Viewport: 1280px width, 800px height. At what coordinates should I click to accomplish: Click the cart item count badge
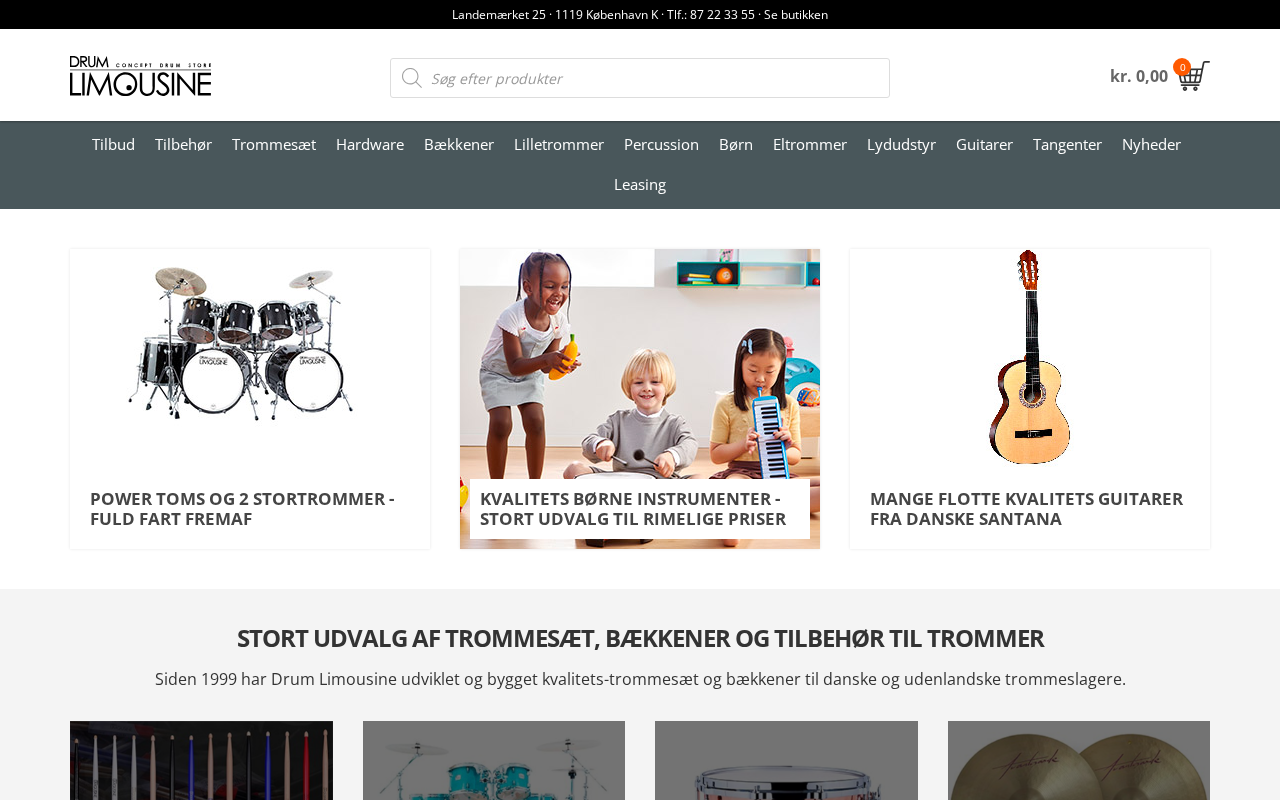point(1182,67)
